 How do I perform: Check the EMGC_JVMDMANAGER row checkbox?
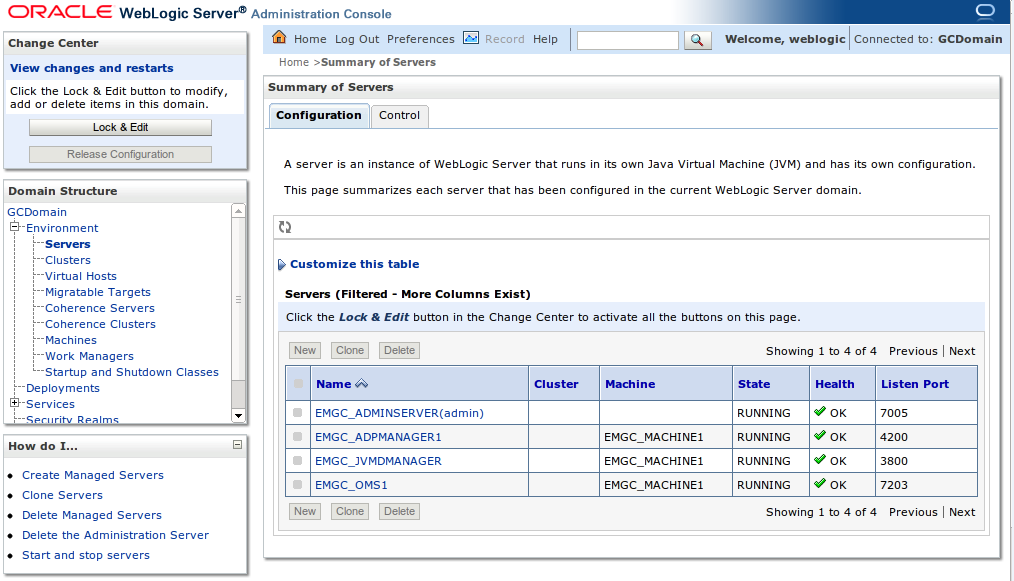click(x=297, y=460)
